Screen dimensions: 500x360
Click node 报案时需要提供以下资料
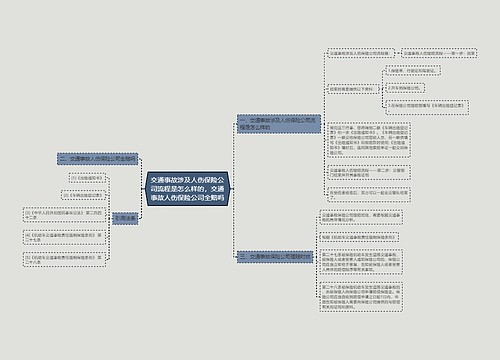tap(353, 89)
